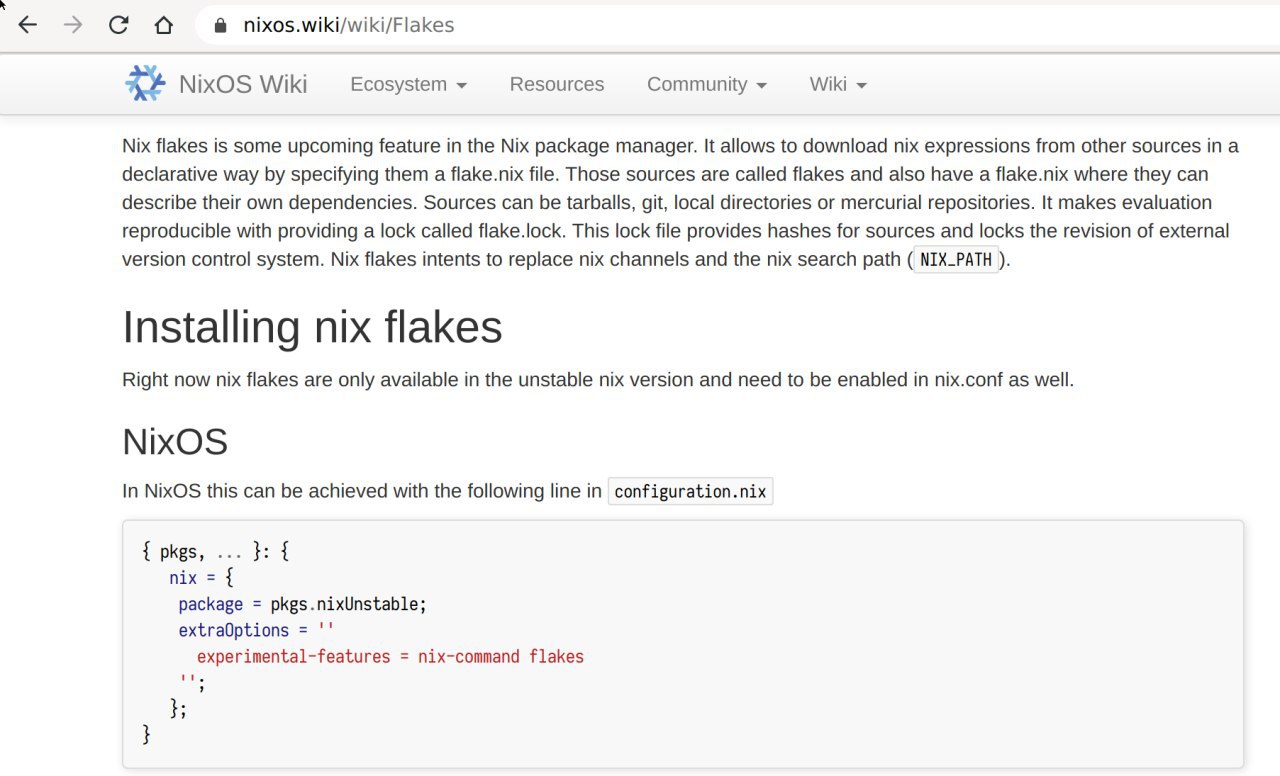Image resolution: width=1280 pixels, height=776 pixels.
Task: Click the 'extraOptions' code line
Action: coord(256,630)
